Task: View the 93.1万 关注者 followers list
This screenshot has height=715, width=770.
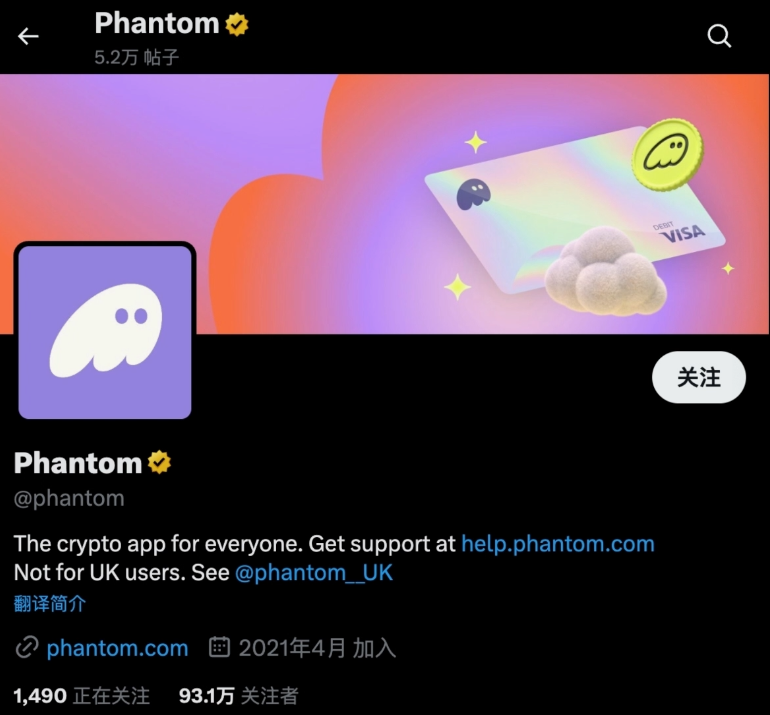Action: coord(239,695)
